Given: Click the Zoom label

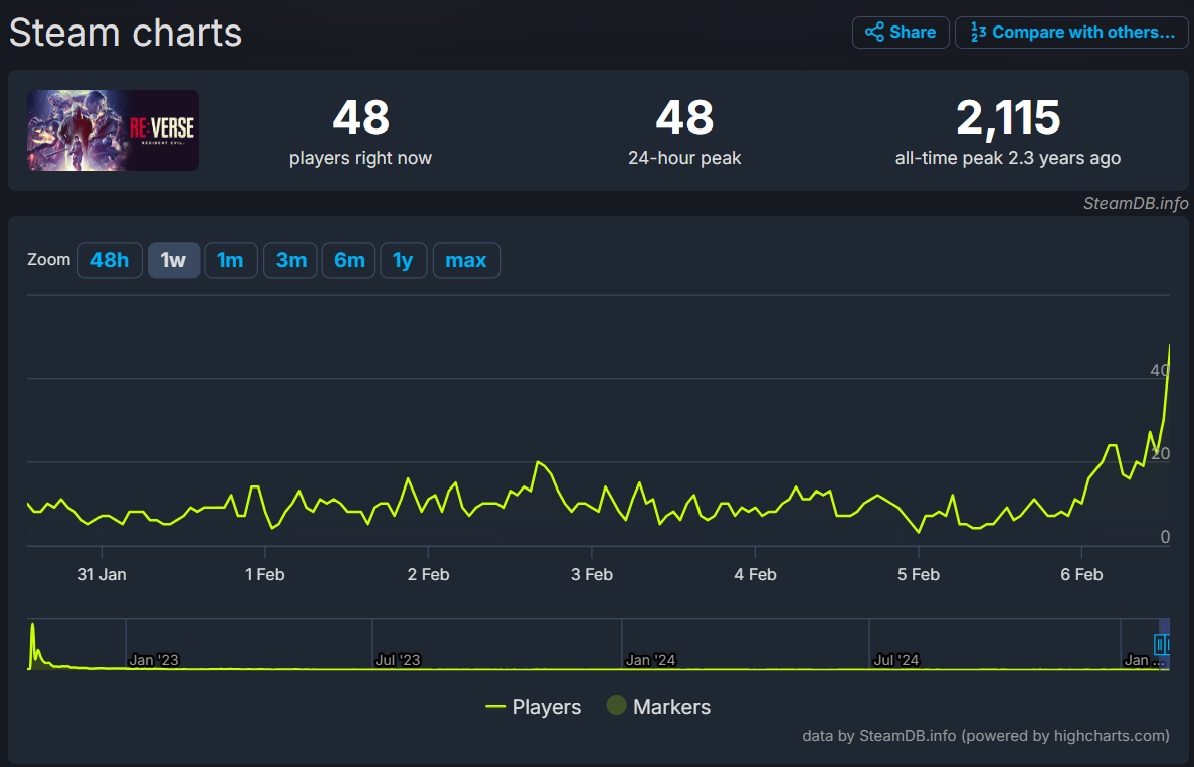Looking at the screenshot, I should [49, 260].
